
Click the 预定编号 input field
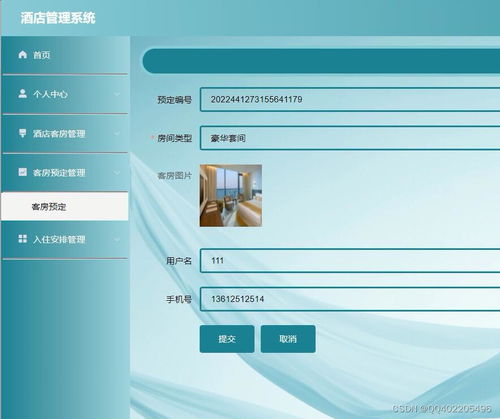tap(350, 99)
